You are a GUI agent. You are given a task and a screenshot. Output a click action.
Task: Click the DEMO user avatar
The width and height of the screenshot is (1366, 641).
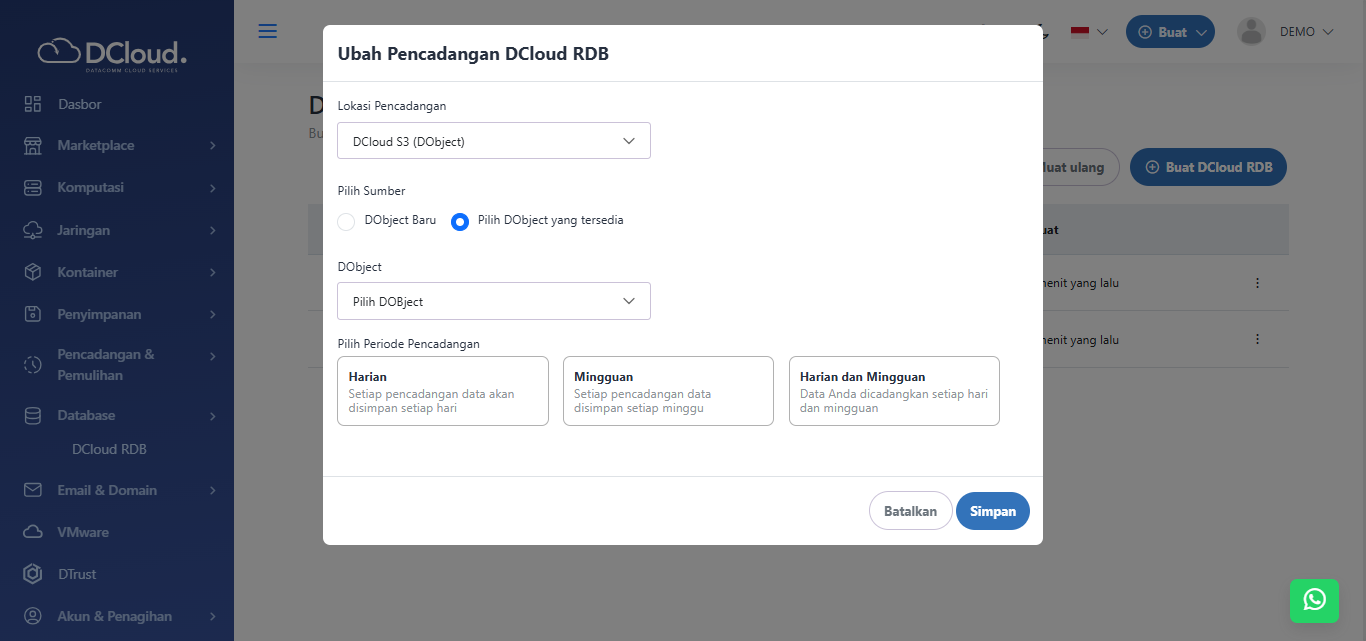(1251, 32)
